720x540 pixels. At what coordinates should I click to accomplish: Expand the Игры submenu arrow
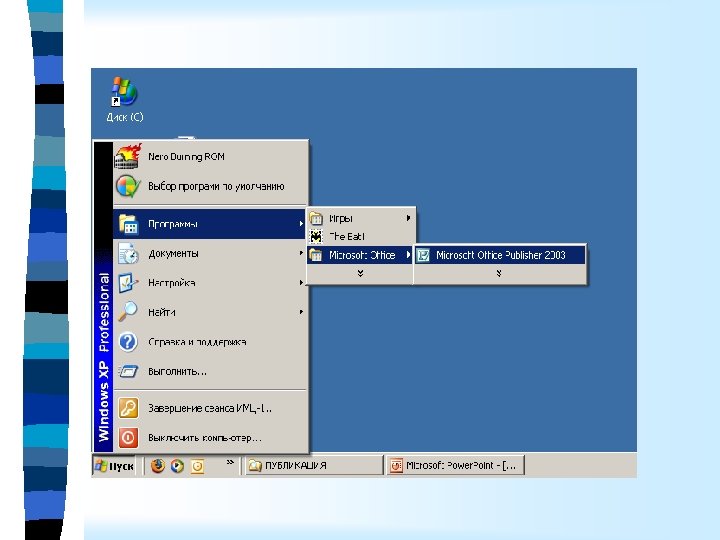click(x=408, y=218)
